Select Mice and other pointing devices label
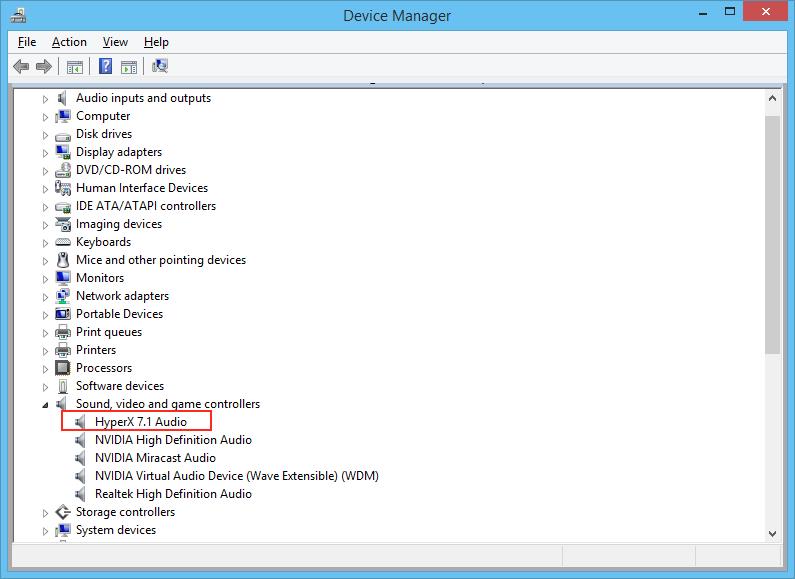 161,260
